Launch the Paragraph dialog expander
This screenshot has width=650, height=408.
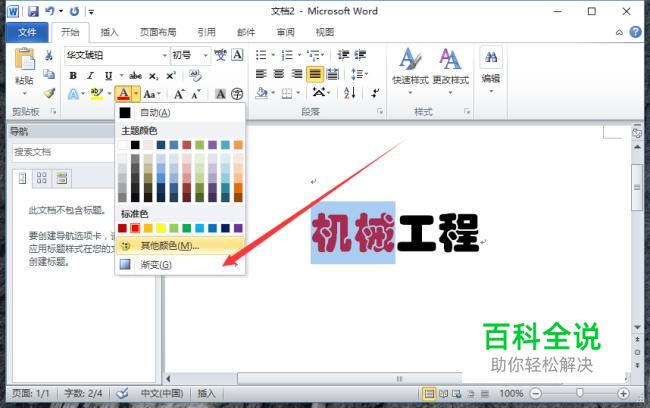click(x=380, y=112)
